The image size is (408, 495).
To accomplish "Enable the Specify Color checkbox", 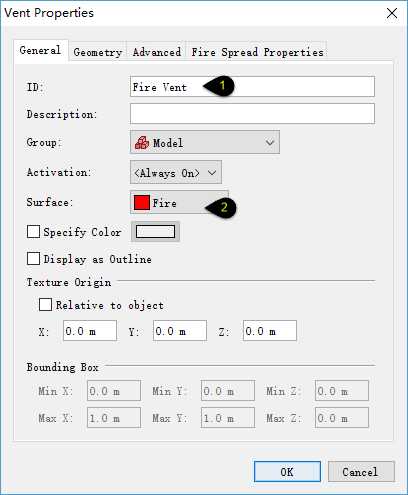I will tap(33, 231).
